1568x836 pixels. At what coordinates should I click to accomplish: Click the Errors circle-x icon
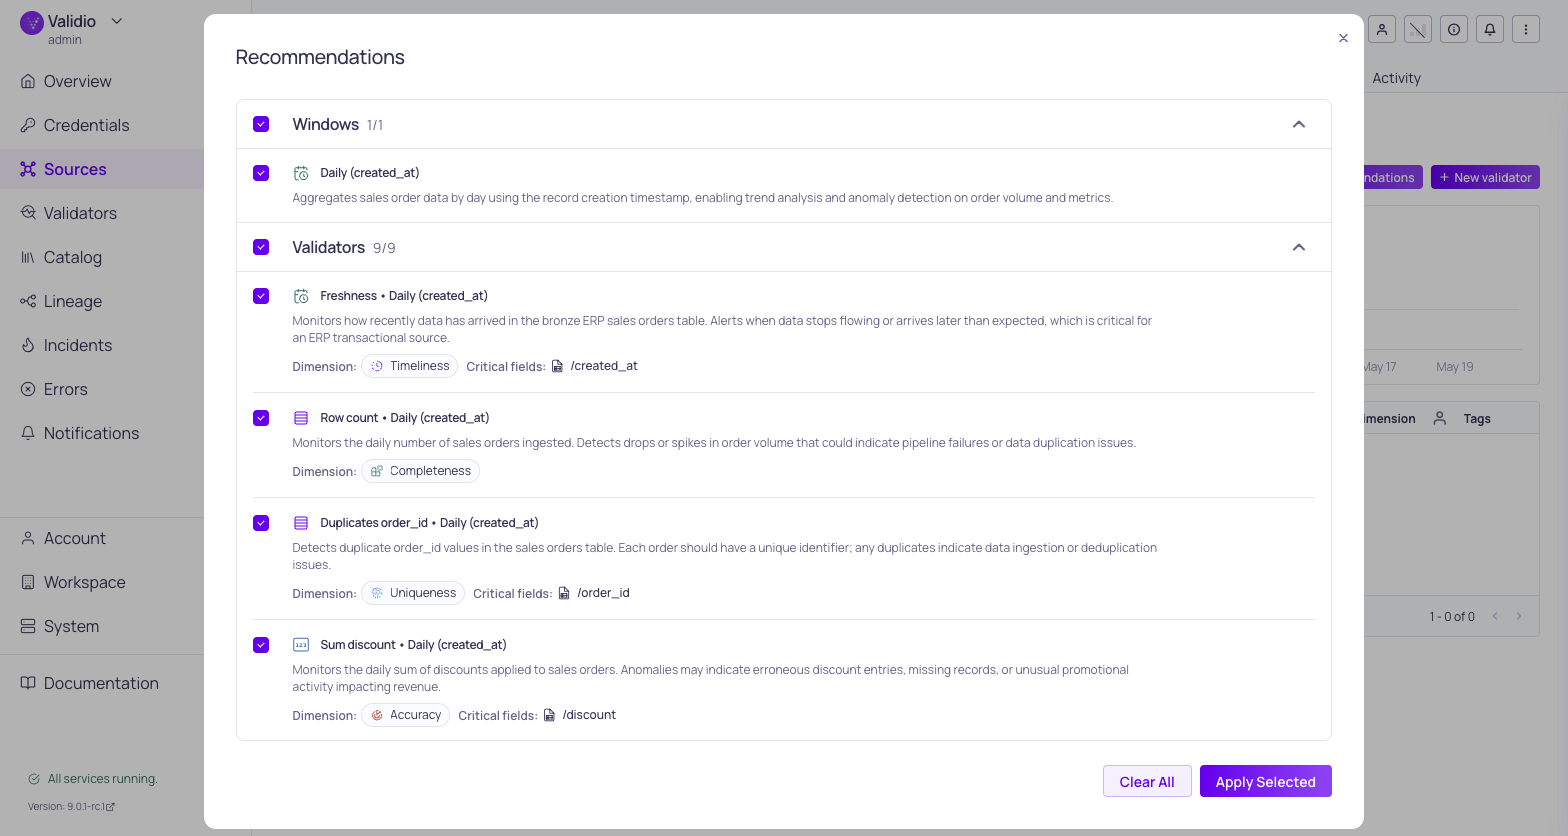point(28,389)
